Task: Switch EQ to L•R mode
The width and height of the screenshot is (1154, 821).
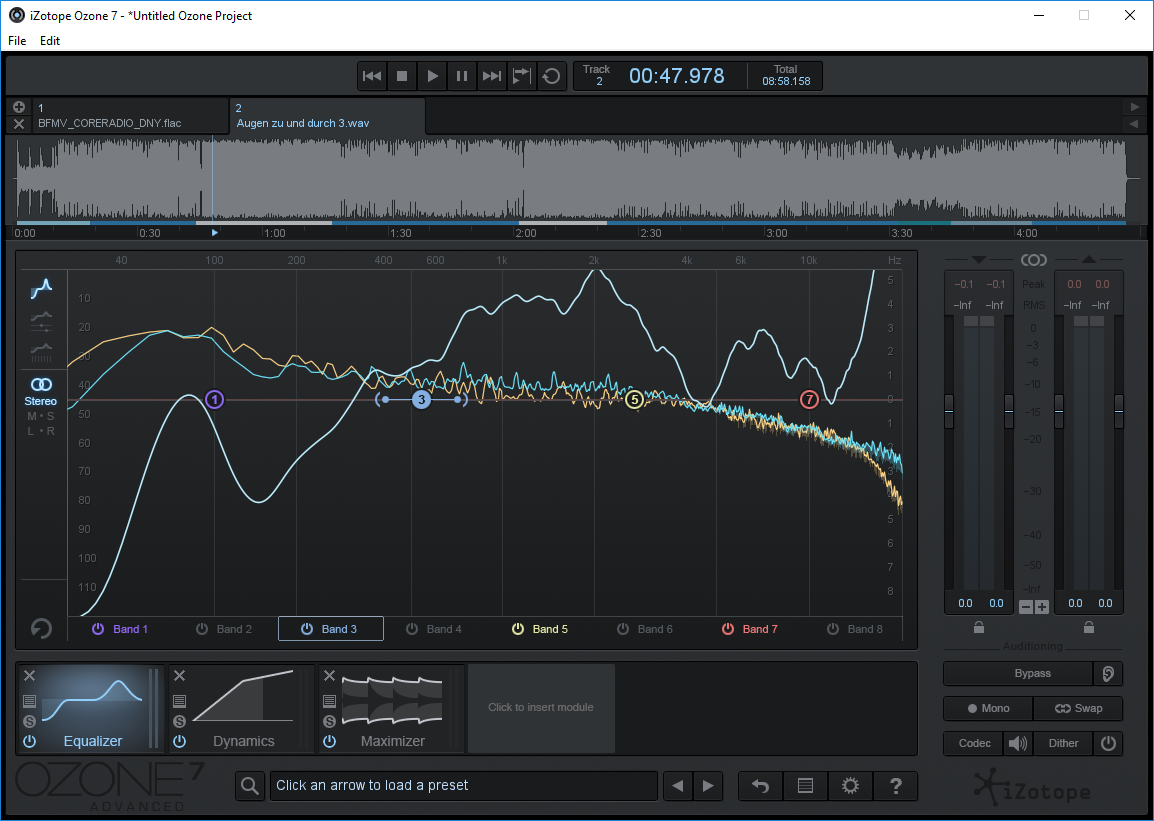Action: click(40, 431)
